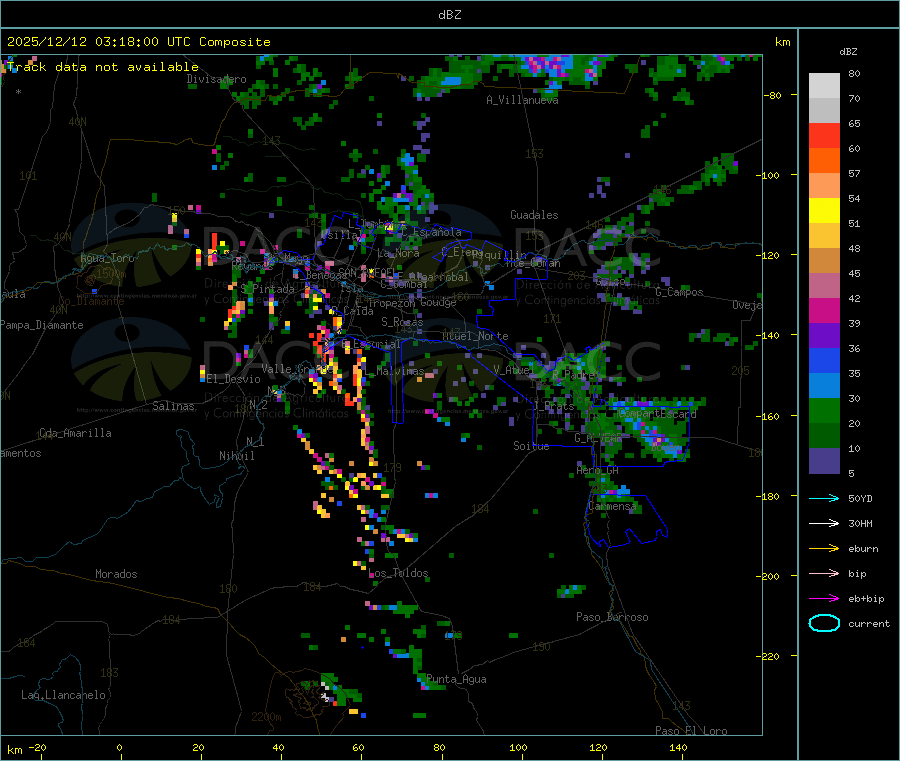Click the 'dBZ' title at the top
The image size is (900, 761).
point(449,14)
